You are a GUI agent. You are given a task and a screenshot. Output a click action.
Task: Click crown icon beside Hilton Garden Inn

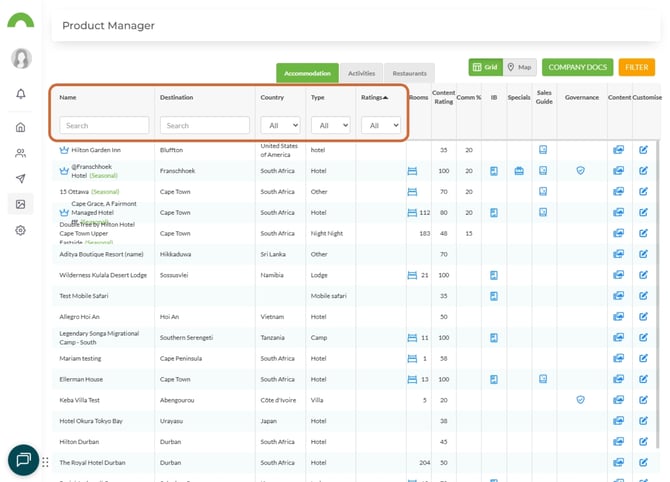coord(64,150)
